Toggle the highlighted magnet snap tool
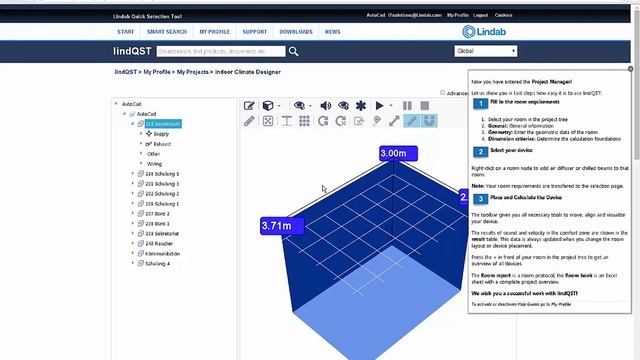Viewport: 640px width, 360px height. (x=429, y=121)
